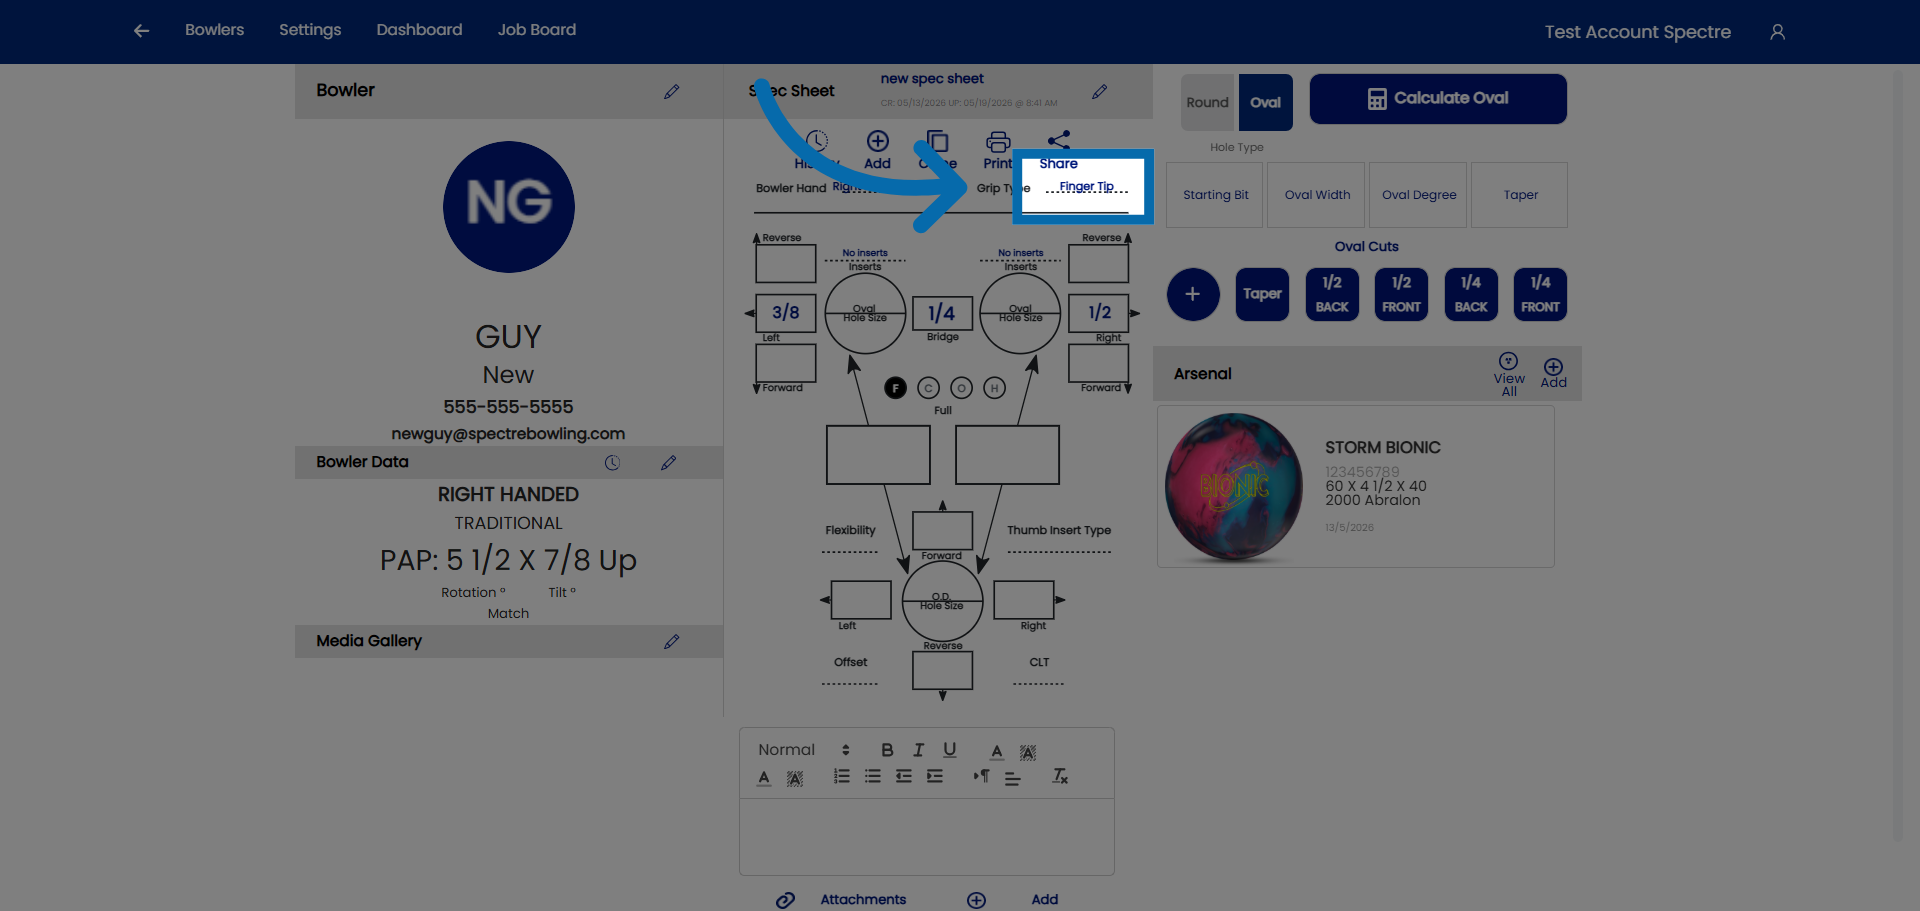Print the spec sheet
The width and height of the screenshot is (1920, 911).
tap(998, 141)
